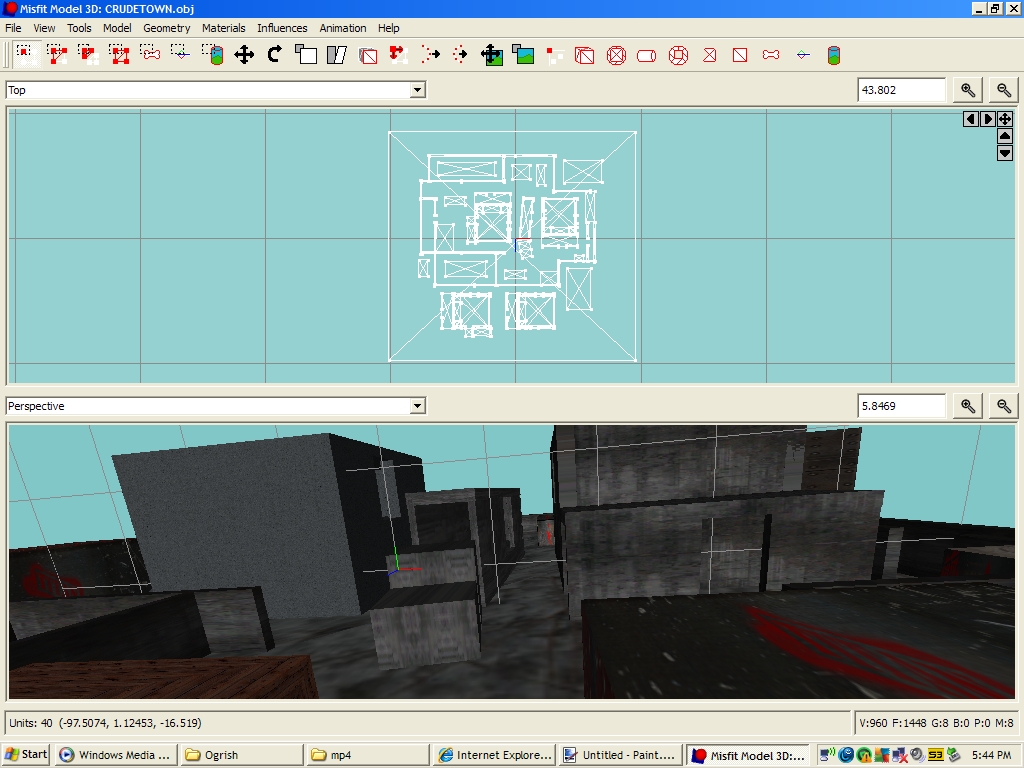This screenshot has height=768, width=1024.
Task: Pick the Create Cube tool
Action: pyautogui.click(x=585, y=56)
